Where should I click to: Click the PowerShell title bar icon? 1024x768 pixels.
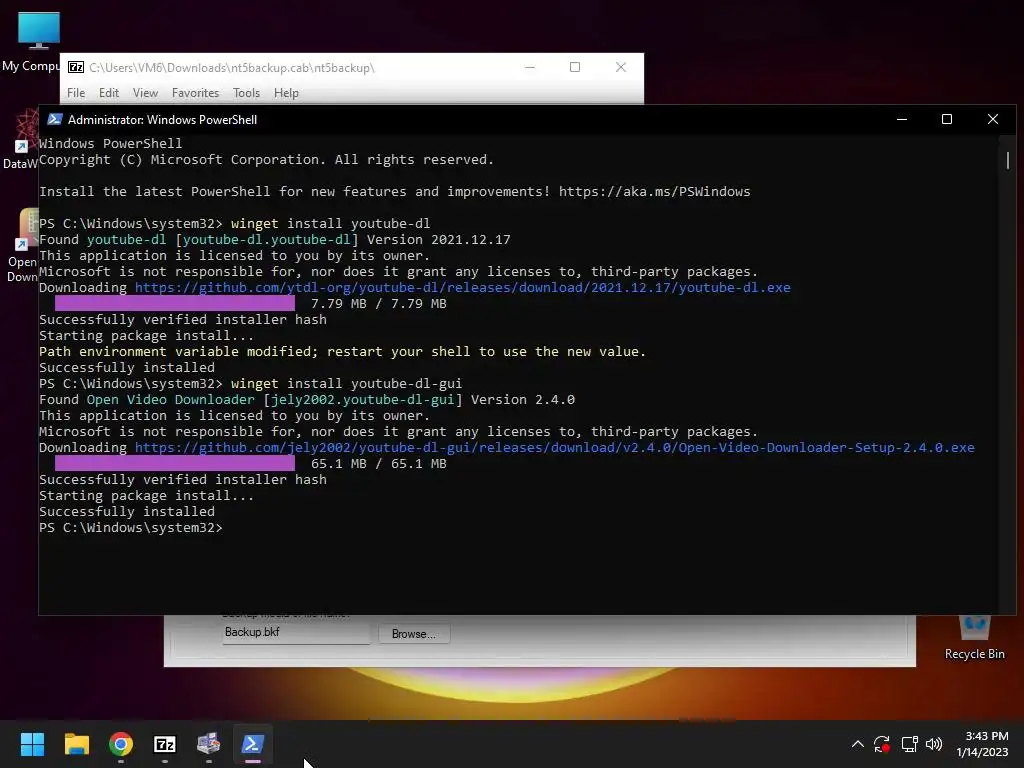point(55,120)
